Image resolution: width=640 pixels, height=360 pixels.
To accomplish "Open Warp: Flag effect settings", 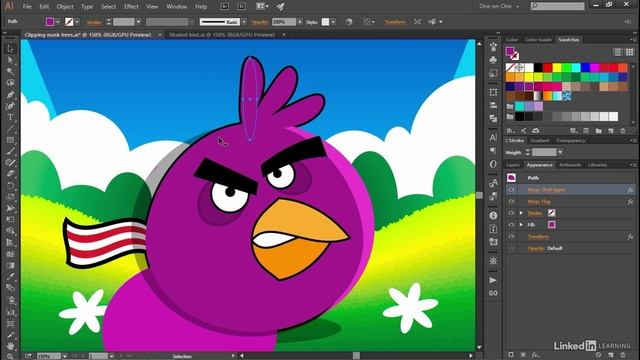I will click(x=539, y=202).
